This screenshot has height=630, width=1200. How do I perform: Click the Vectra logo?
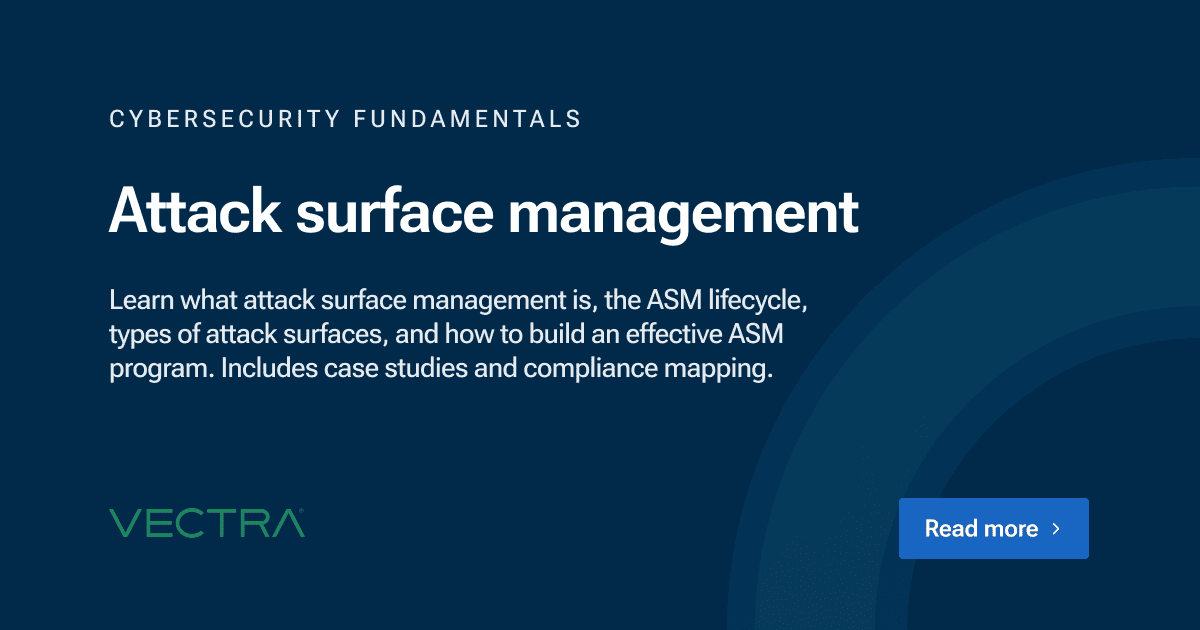tap(207, 523)
